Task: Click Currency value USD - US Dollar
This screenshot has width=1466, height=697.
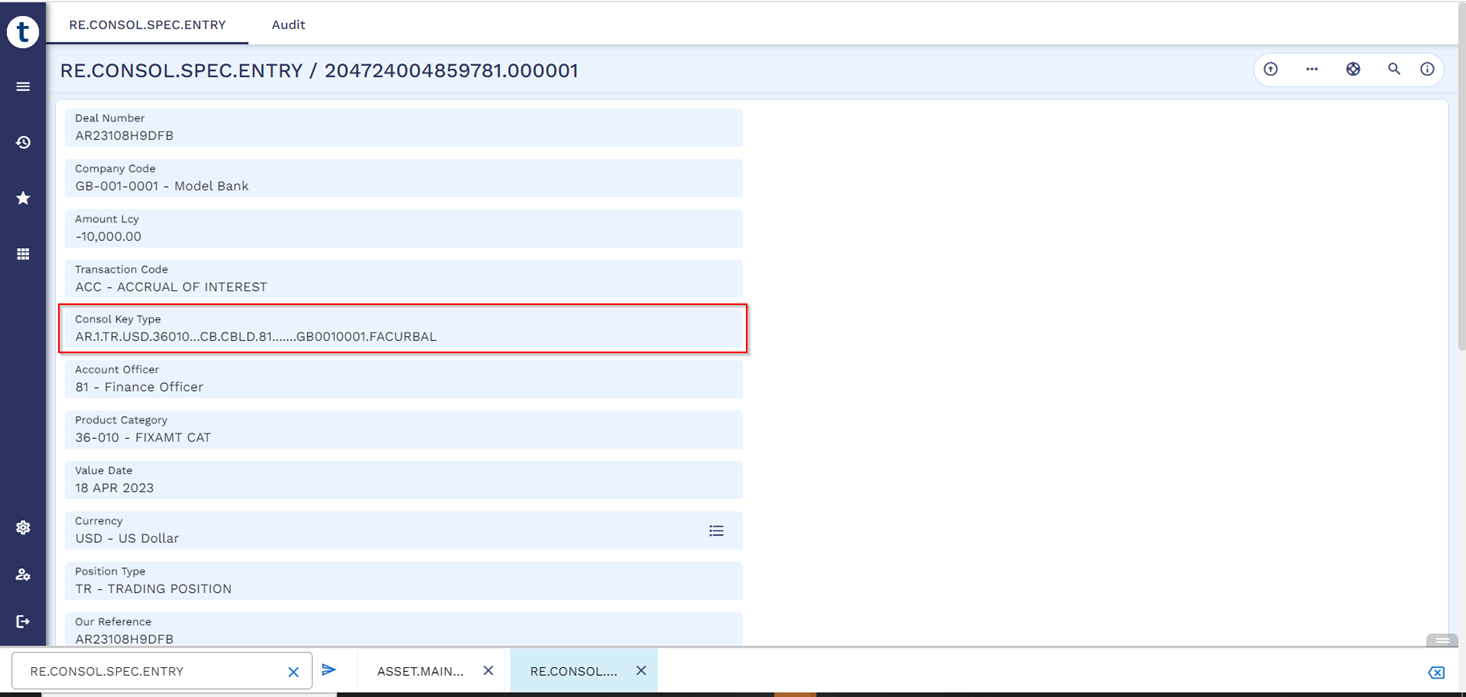Action: point(127,538)
